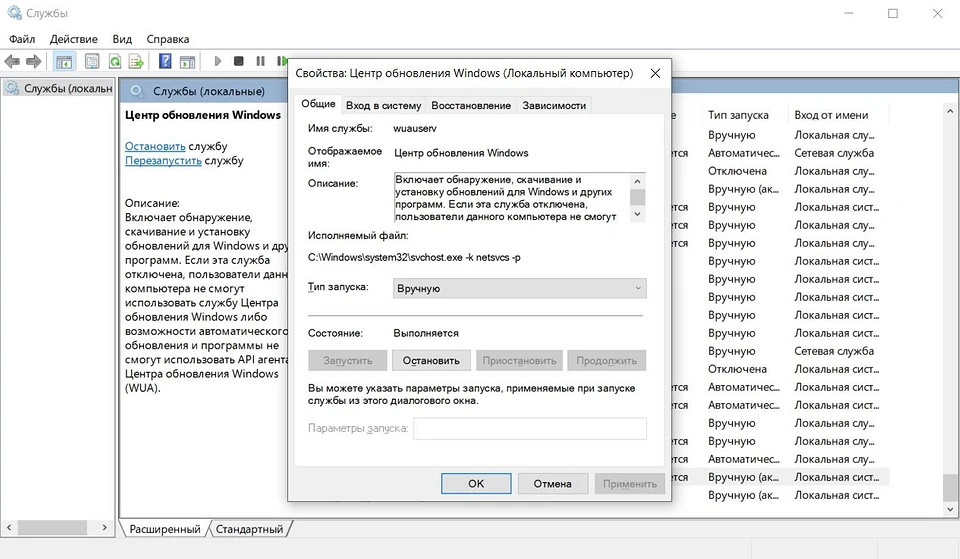Open the Действие menu
The image size is (960, 559).
click(73, 39)
